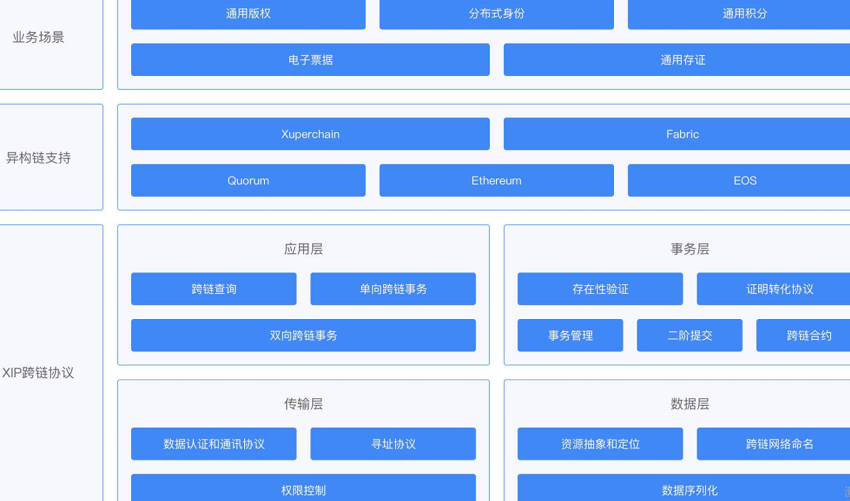Click the EOS block
850x501 pixels.
(739, 181)
